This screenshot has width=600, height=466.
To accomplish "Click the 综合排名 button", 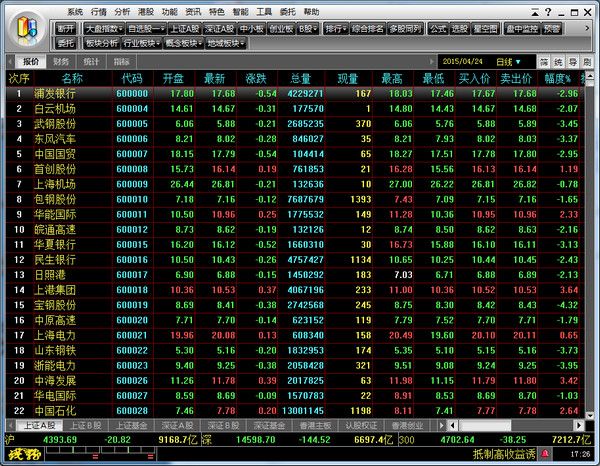I will 367,29.
